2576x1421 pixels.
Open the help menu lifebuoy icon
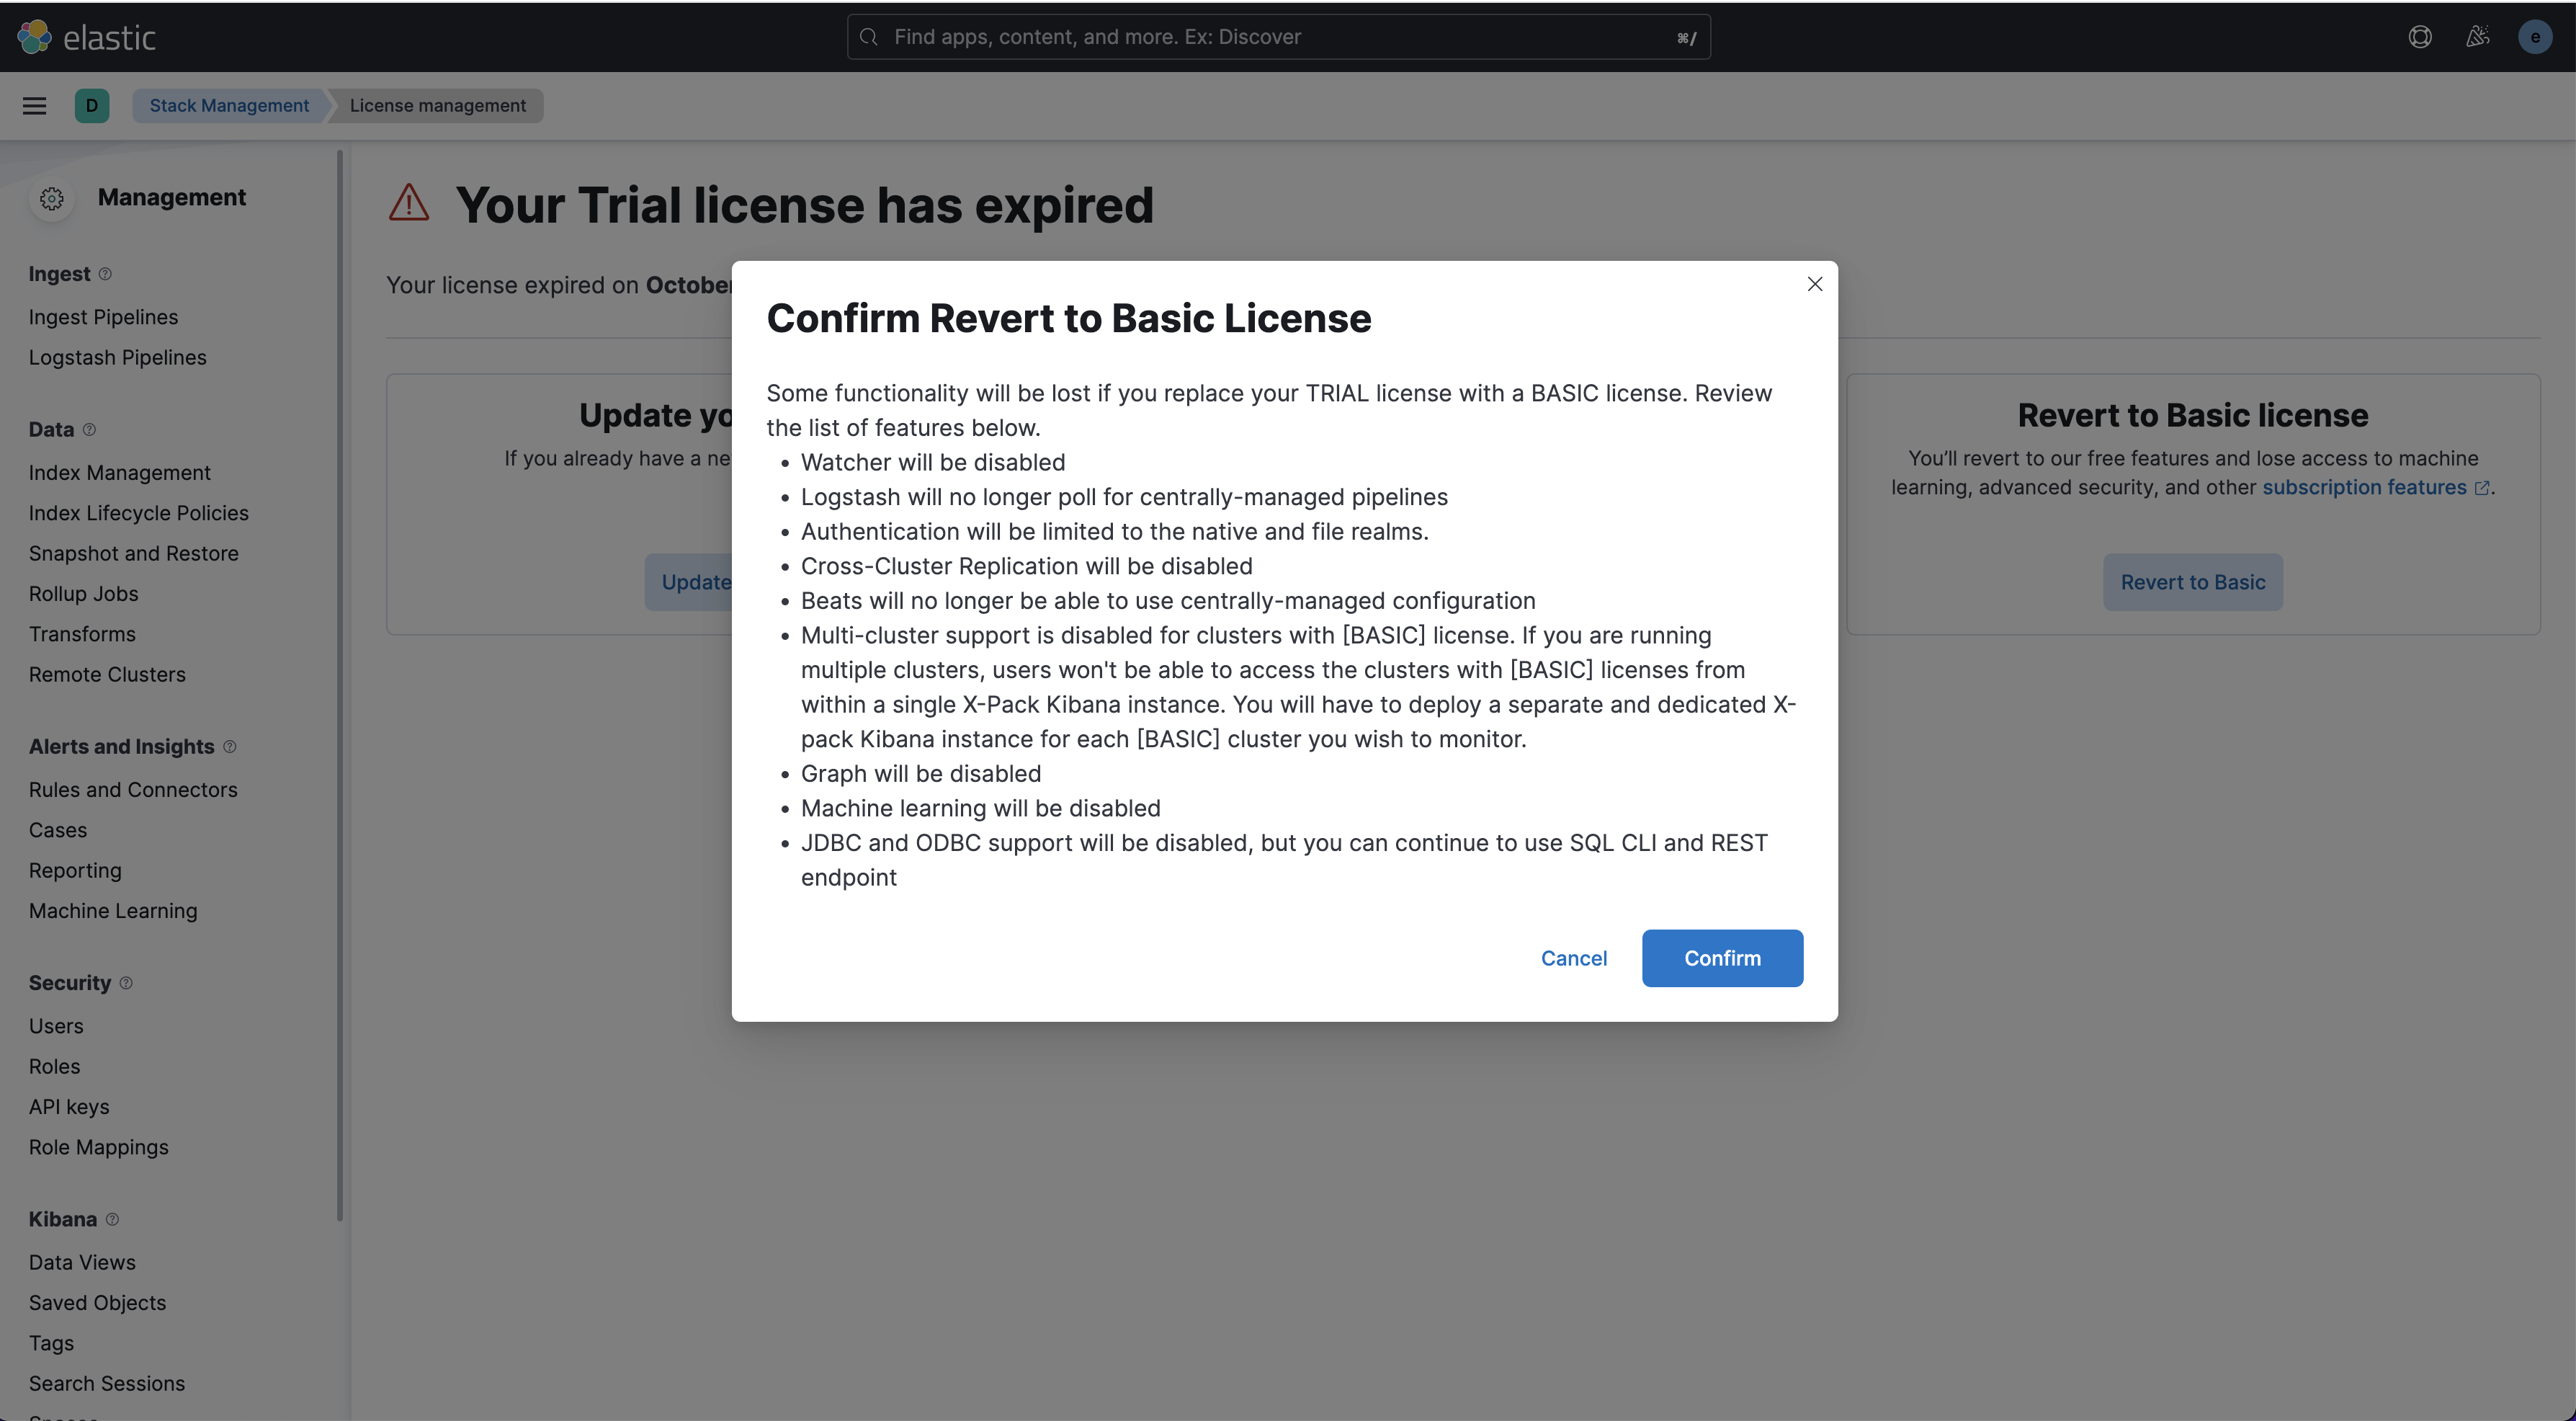click(x=2420, y=37)
